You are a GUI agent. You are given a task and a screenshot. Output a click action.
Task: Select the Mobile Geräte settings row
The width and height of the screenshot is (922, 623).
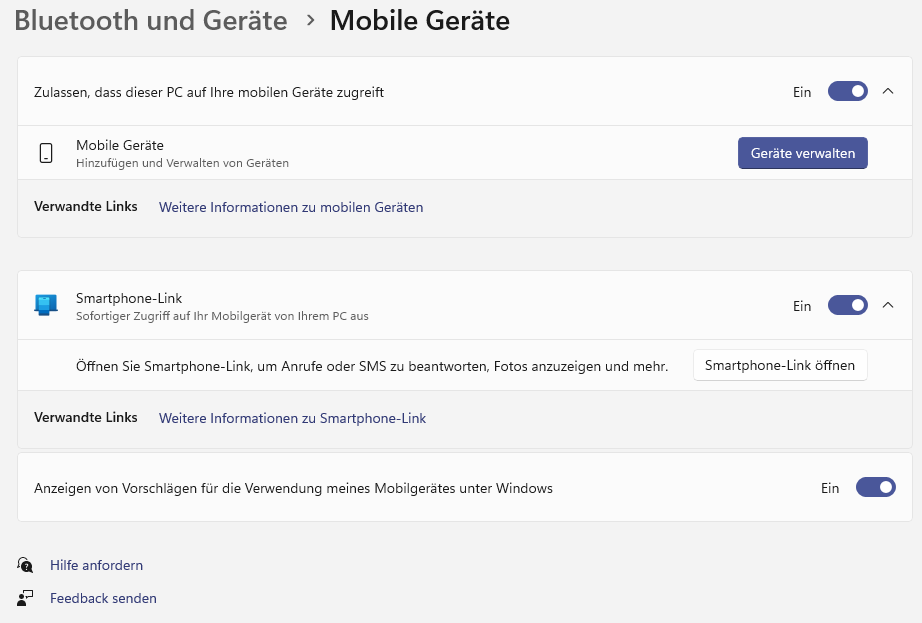400,152
